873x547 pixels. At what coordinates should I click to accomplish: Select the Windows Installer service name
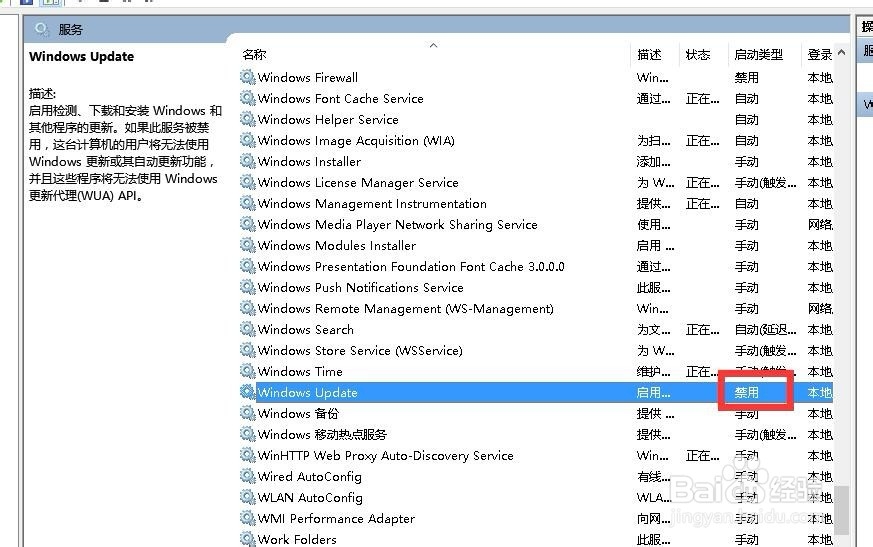[309, 162]
